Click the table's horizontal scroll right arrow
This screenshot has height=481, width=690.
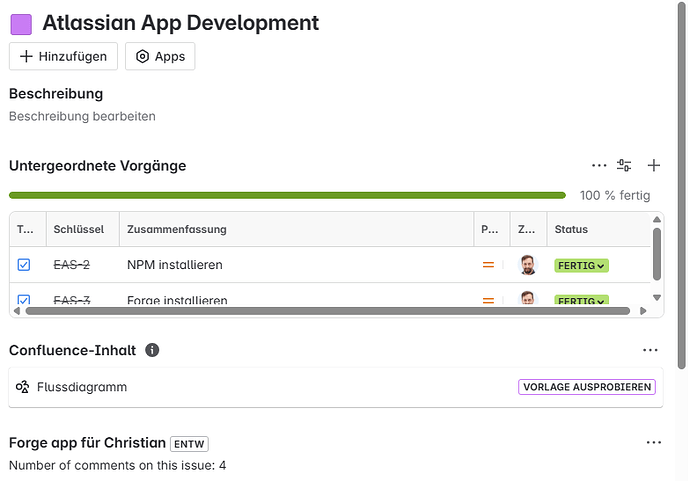[x=643, y=311]
